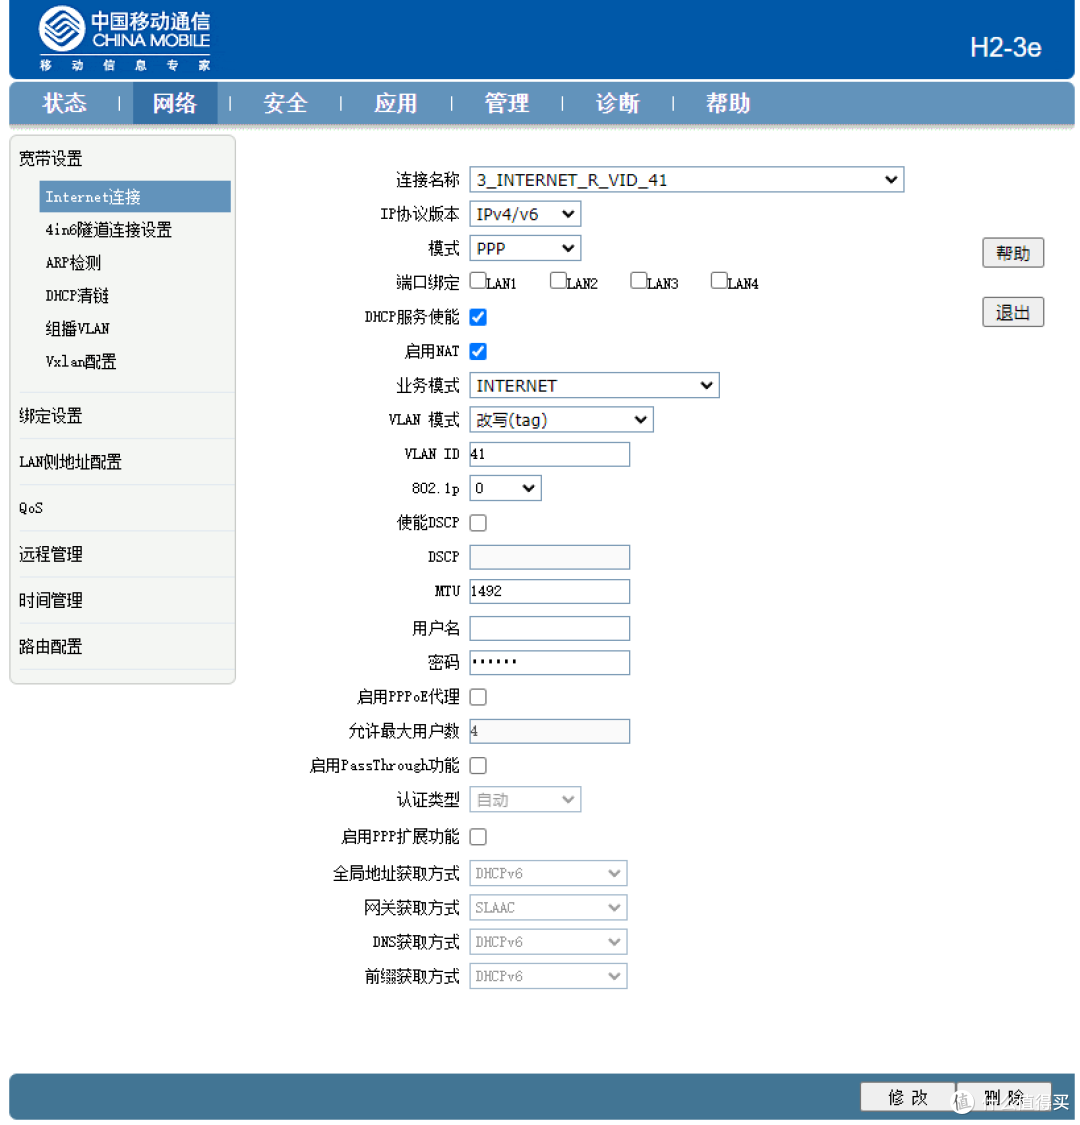1080x1125 pixels.
Task: Click the 修改 button
Action: pyautogui.click(x=908, y=1098)
